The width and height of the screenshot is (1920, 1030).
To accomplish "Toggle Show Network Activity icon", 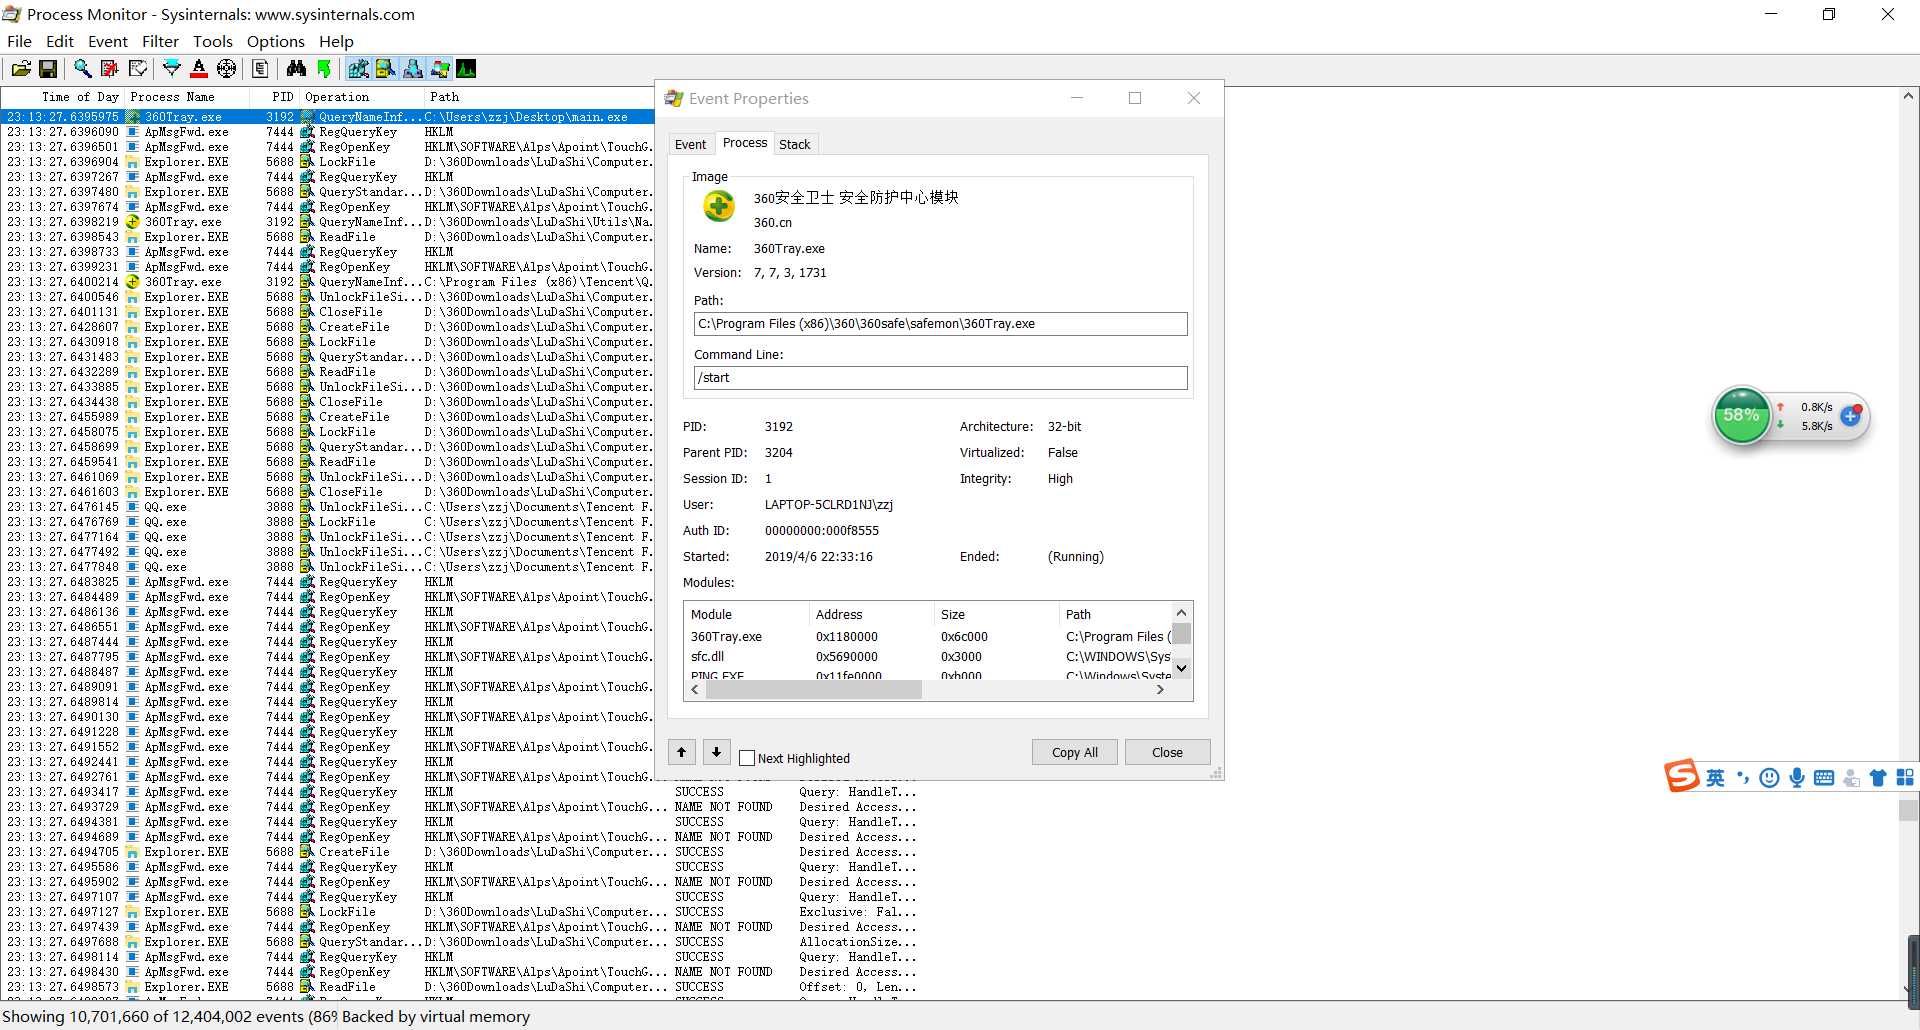I will click(413, 68).
